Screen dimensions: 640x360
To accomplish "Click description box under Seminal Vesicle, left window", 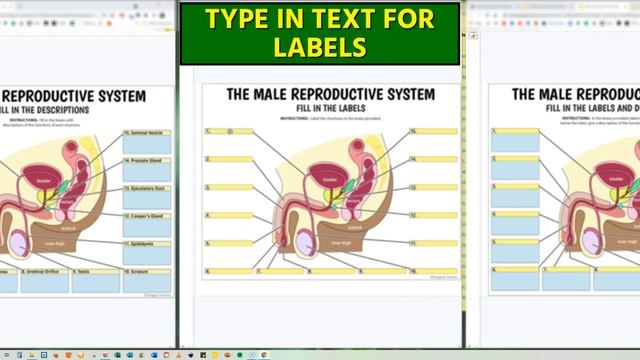I will (147, 144).
